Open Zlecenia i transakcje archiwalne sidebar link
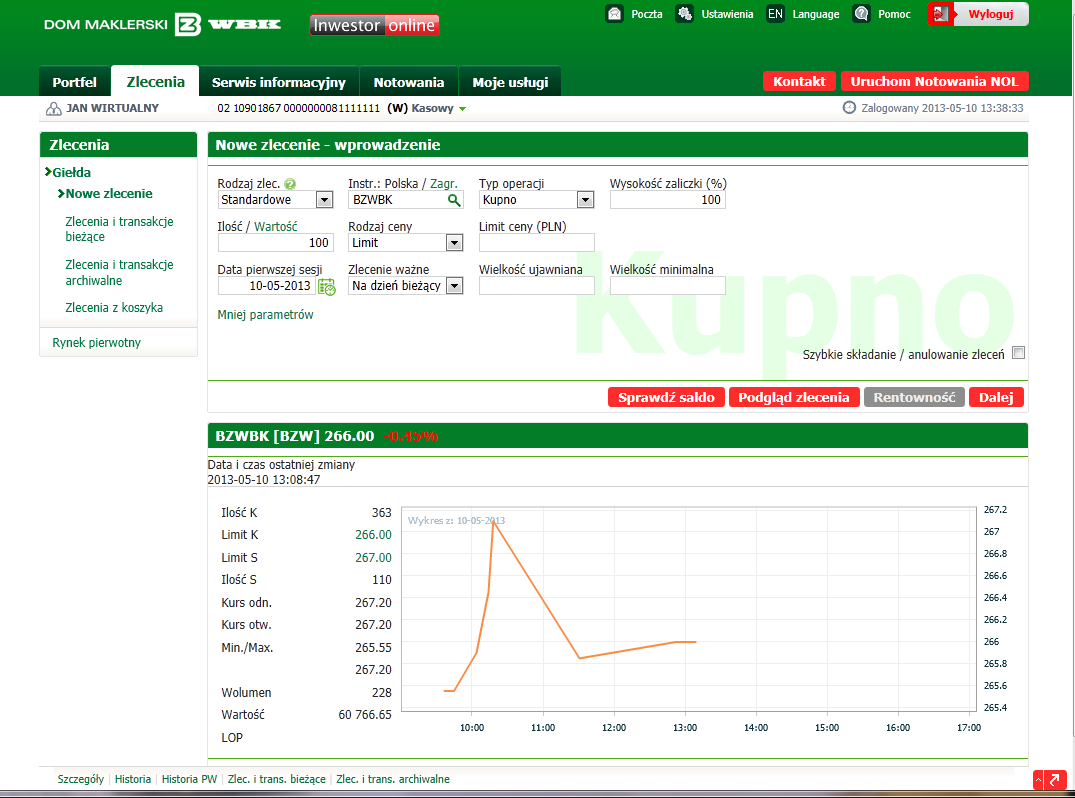Viewport: 1075px width, 798px height. click(119, 272)
